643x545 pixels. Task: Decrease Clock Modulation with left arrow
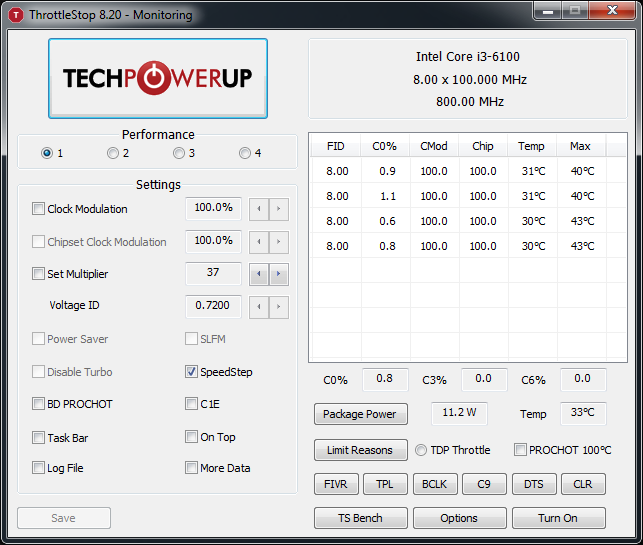(x=259, y=209)
